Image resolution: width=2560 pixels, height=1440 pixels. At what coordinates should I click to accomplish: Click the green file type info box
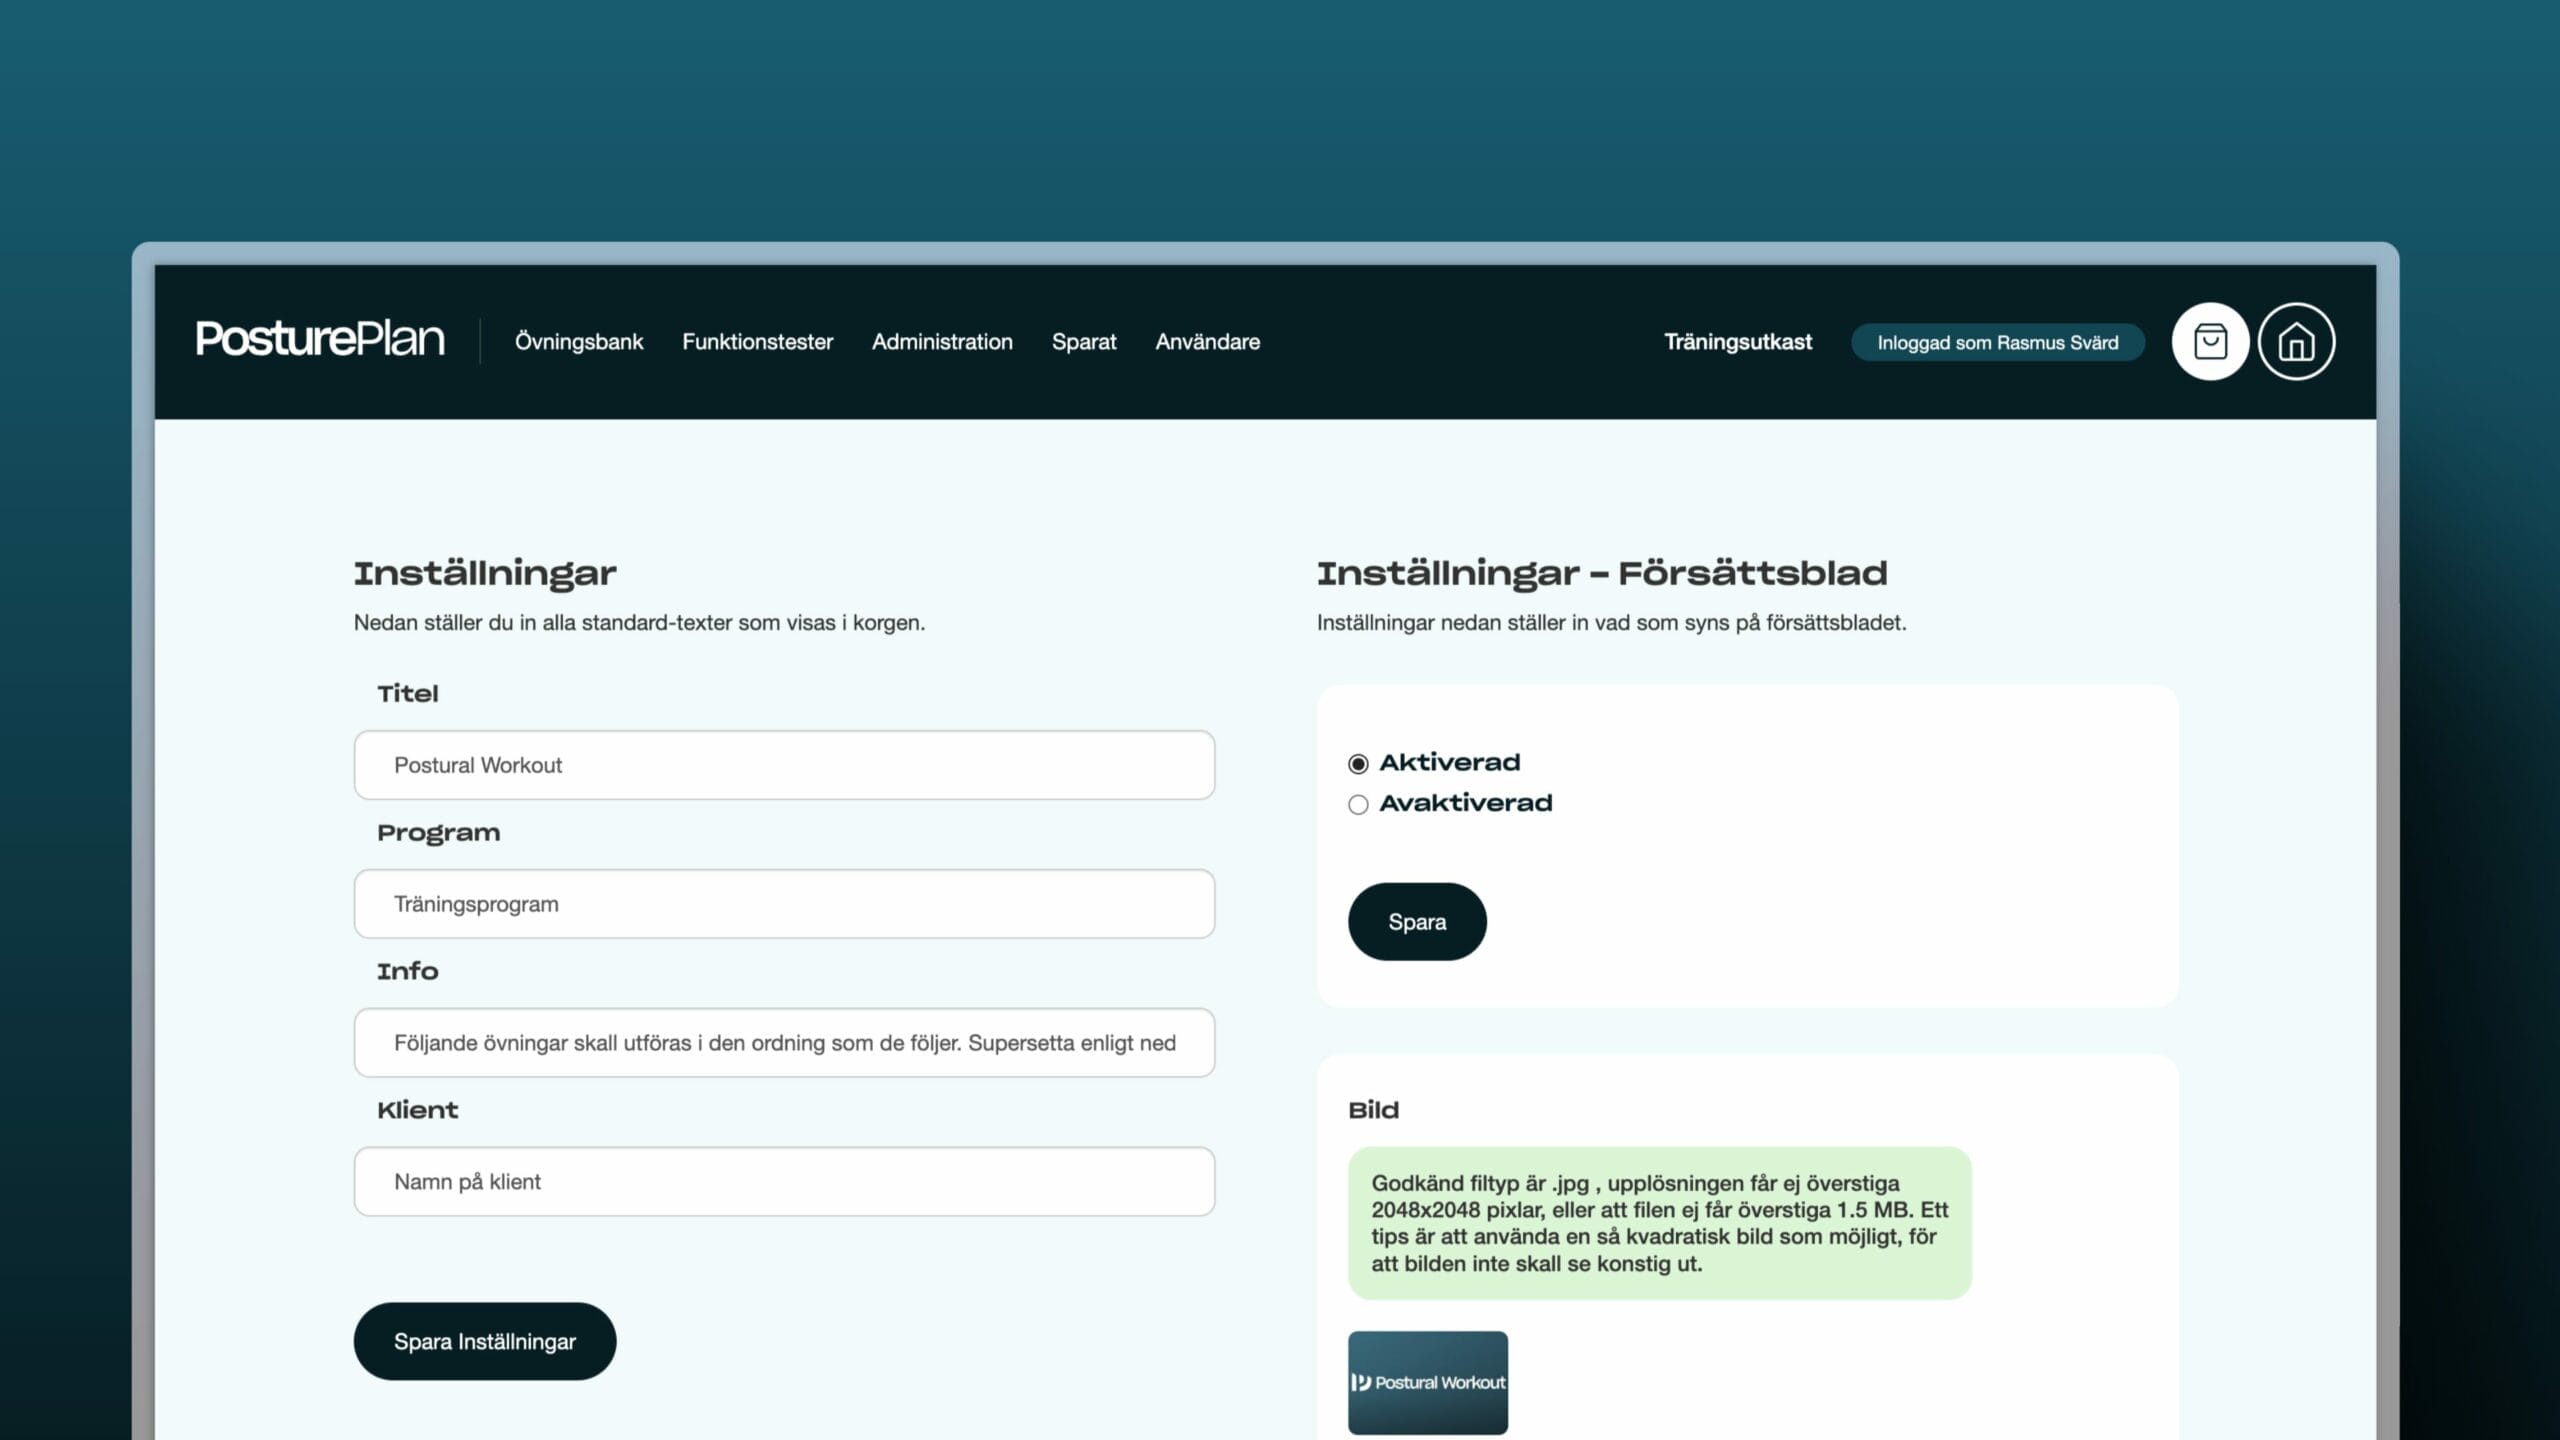tap(1659, 1223)
